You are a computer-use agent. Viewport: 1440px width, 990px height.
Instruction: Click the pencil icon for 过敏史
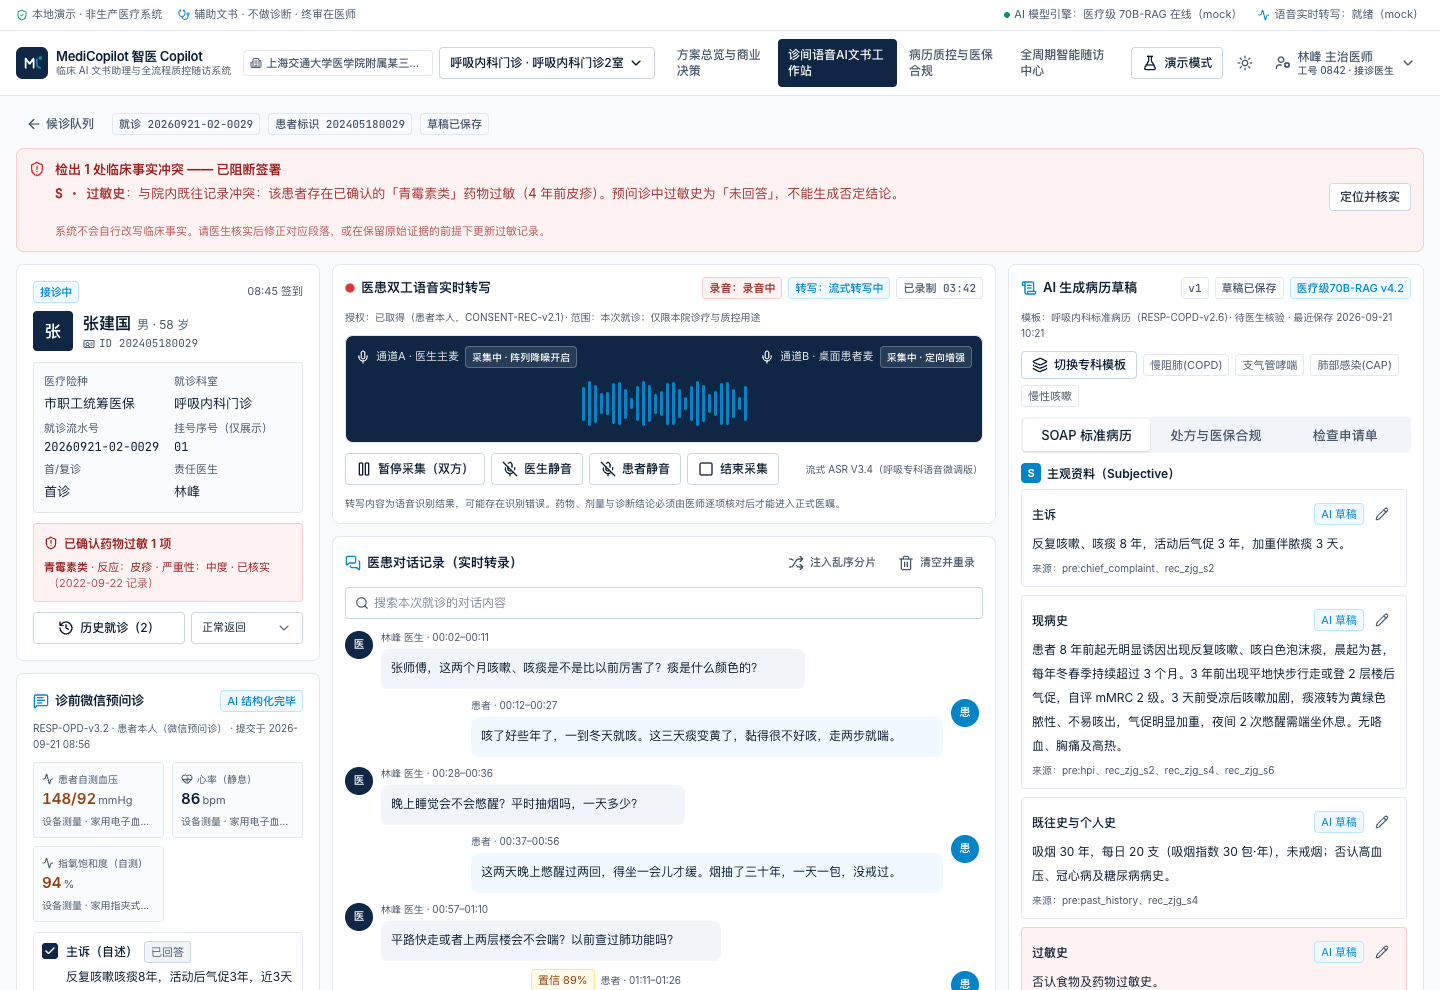(x=1382, y=952)
